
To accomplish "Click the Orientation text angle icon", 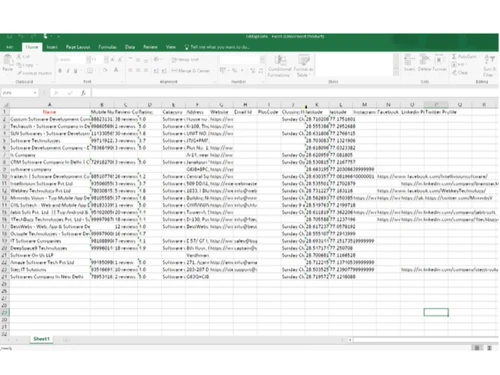I will [156, 60].
